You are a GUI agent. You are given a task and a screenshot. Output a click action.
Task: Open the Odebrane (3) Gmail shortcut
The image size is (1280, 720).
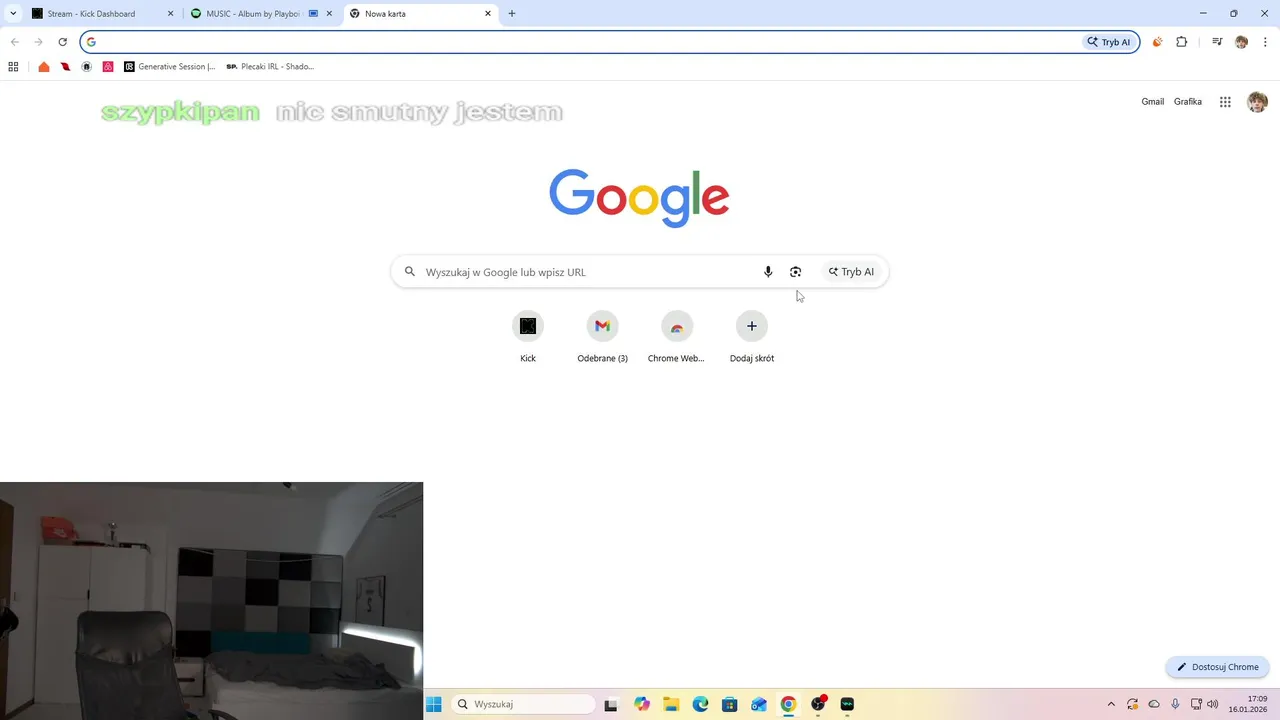[602, 337]
